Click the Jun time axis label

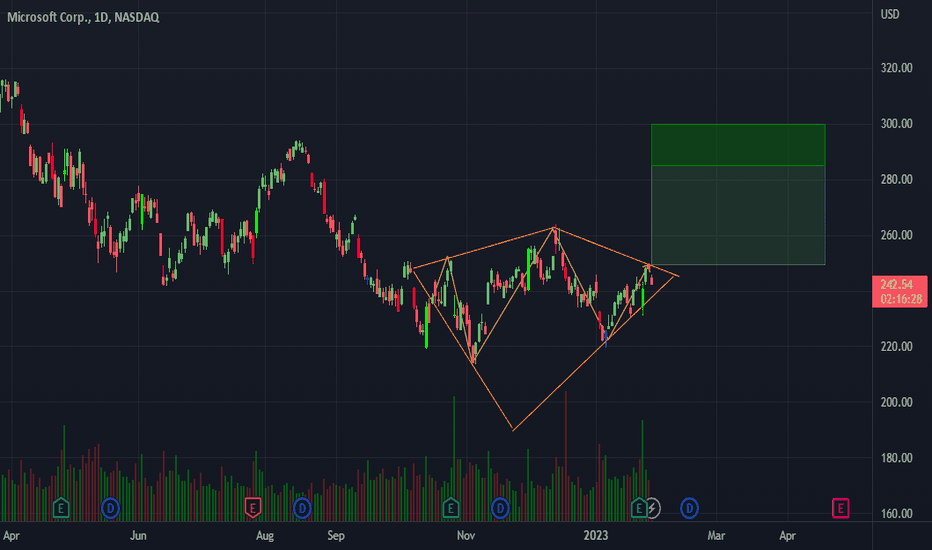138,536
